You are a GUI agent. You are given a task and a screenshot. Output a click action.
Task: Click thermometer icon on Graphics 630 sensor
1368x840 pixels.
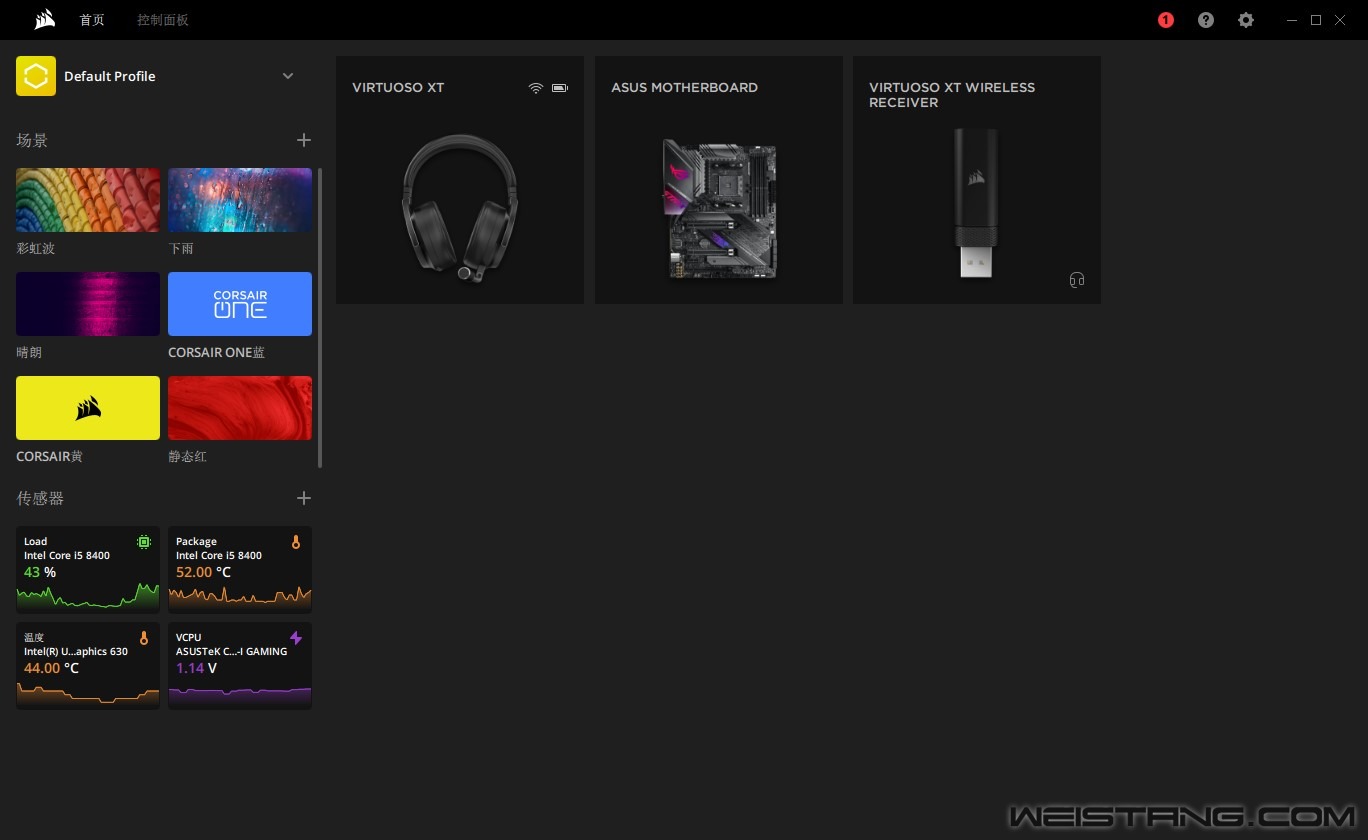click(x=144, y=638)
